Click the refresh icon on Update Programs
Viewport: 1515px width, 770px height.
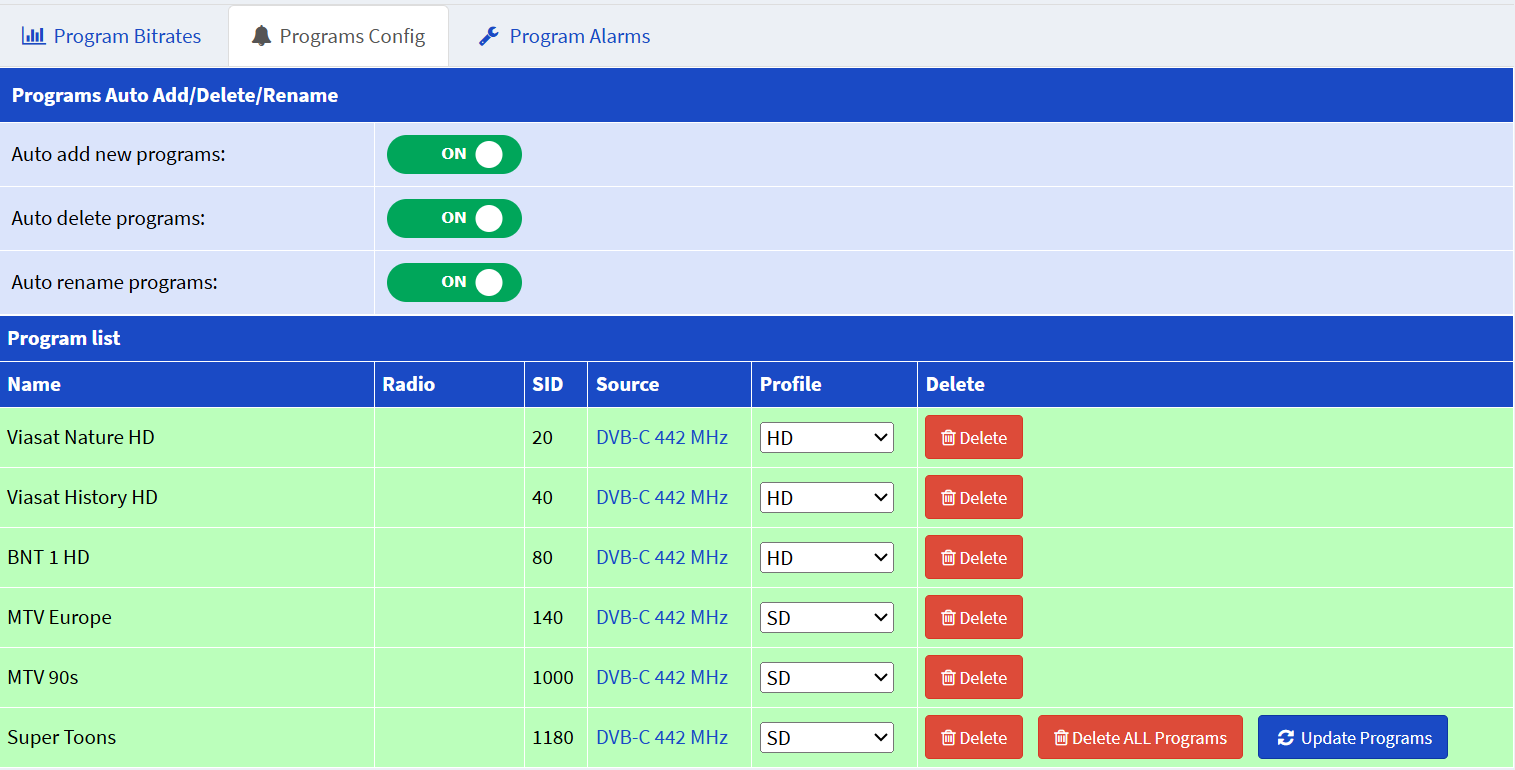pos(1286,738)
